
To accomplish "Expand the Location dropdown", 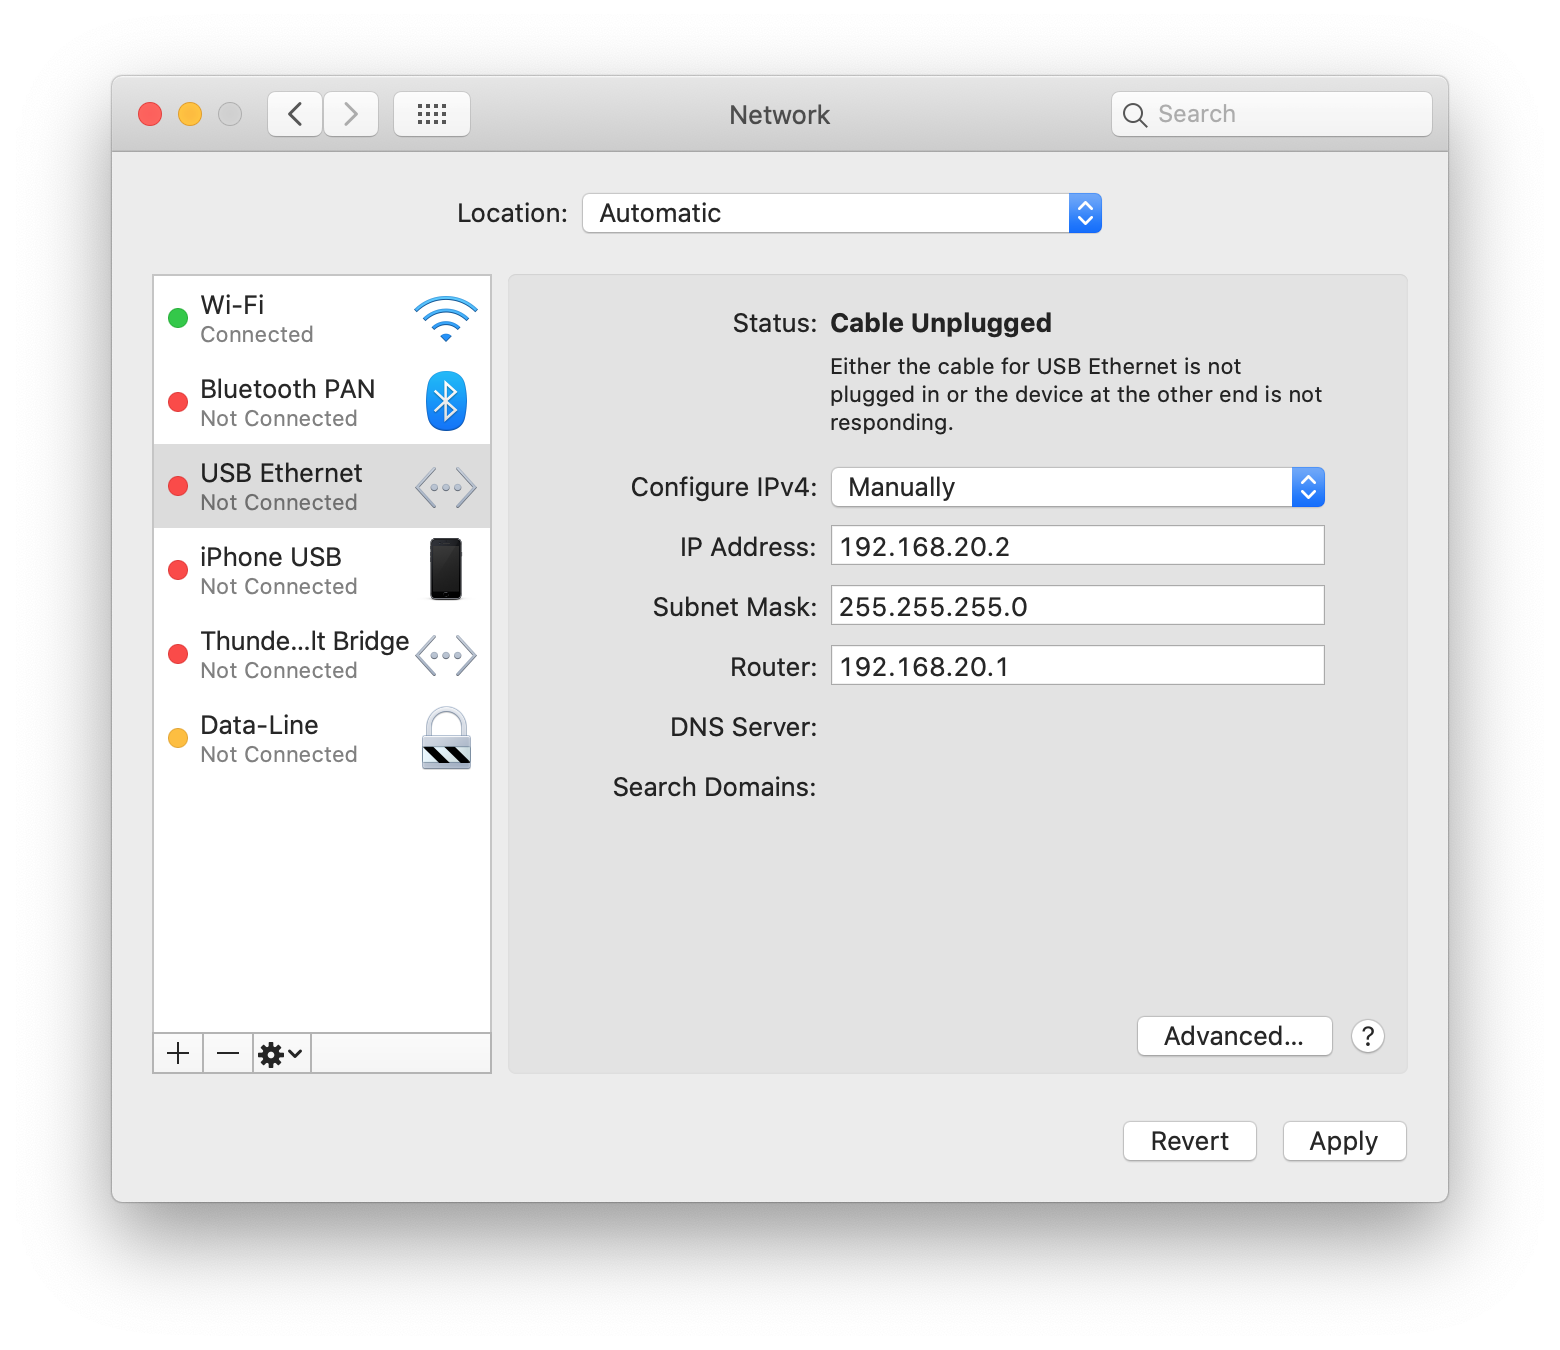I will click(x=841, y=213).
